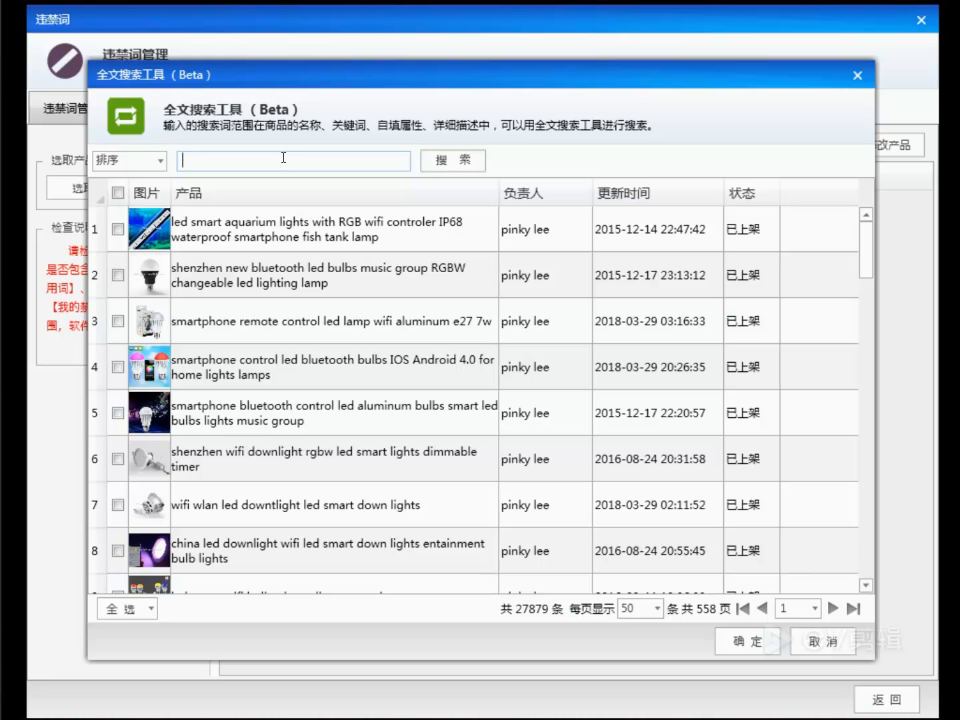Expand the per-page count dropdown showing 50
960x720 pixels.
click(x=640, y=609)
